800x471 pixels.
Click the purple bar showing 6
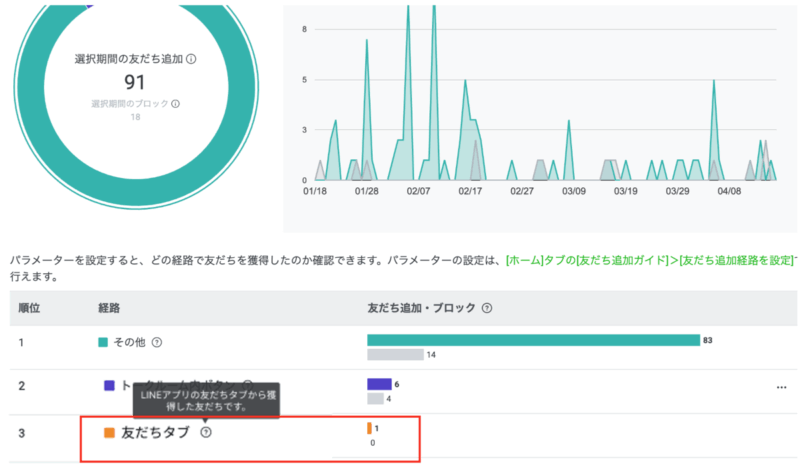(379, 384)
